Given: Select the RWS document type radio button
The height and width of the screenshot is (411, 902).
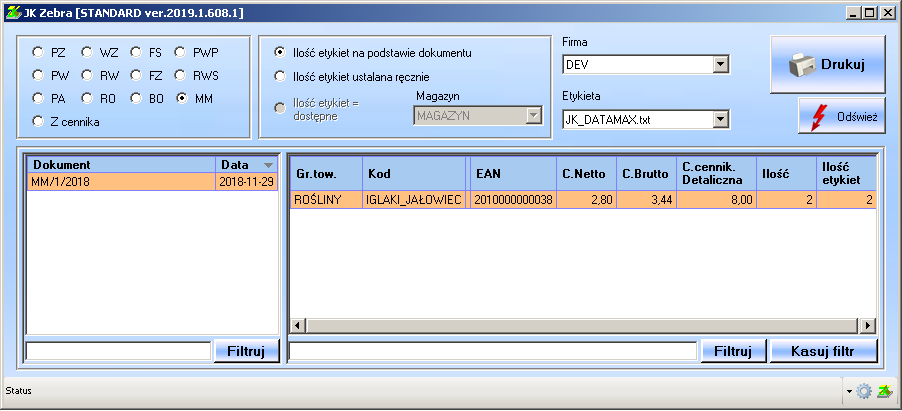Looking at the screenshot, I should click(182, 75).
